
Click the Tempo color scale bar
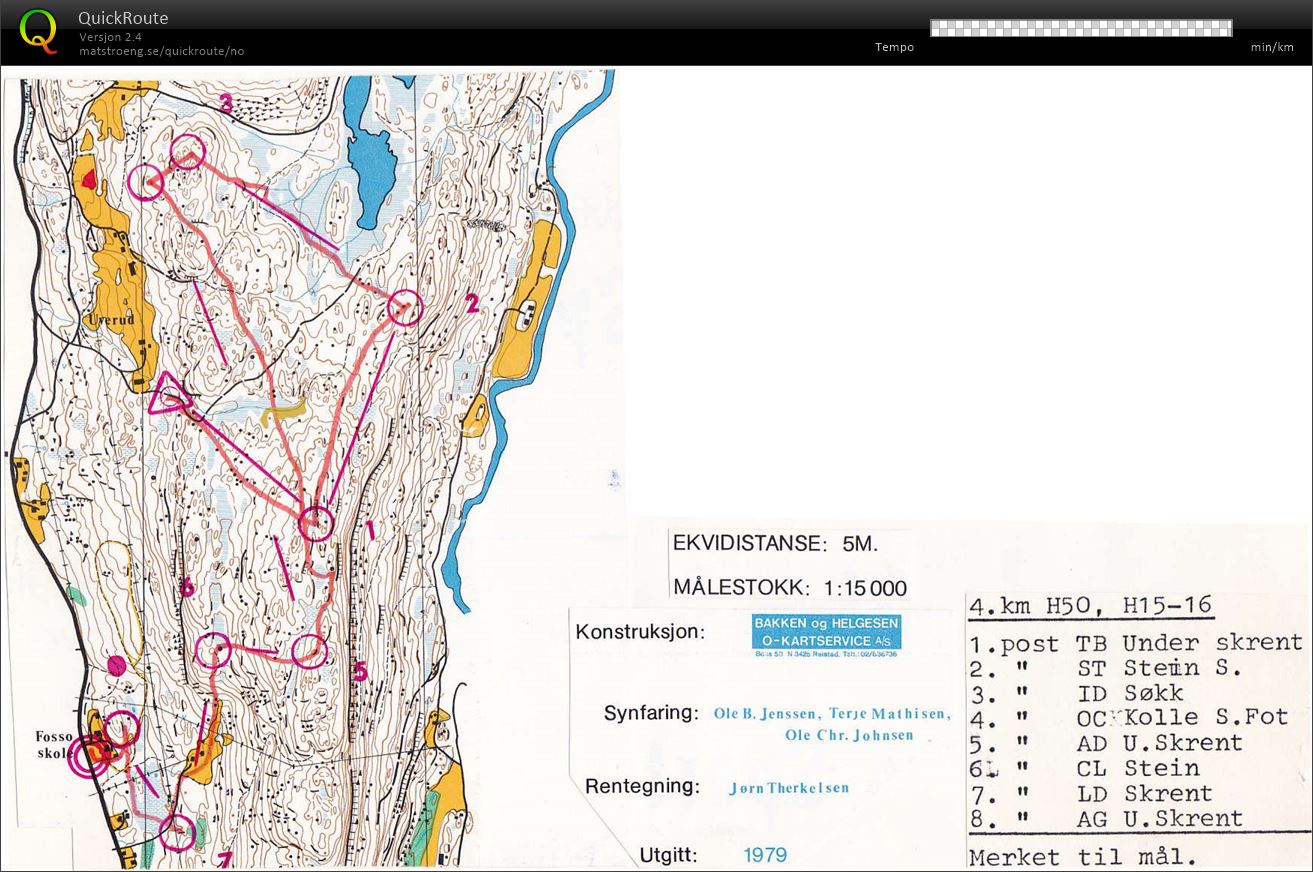1081,28
